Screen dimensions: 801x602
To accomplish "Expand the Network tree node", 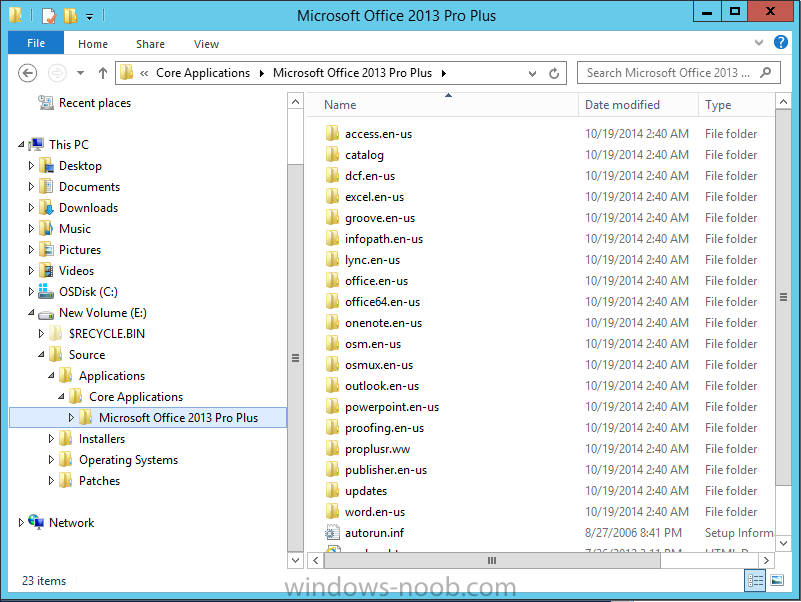I will point(21,522).
